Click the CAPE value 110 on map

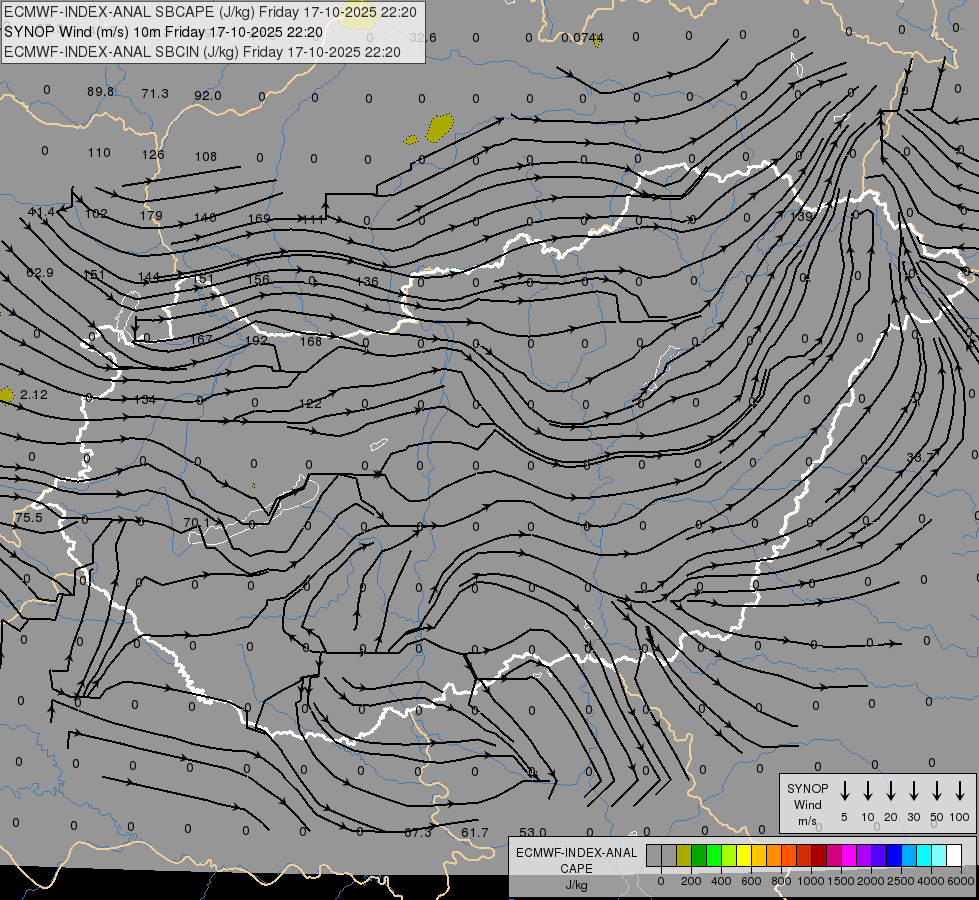point(99,152)
